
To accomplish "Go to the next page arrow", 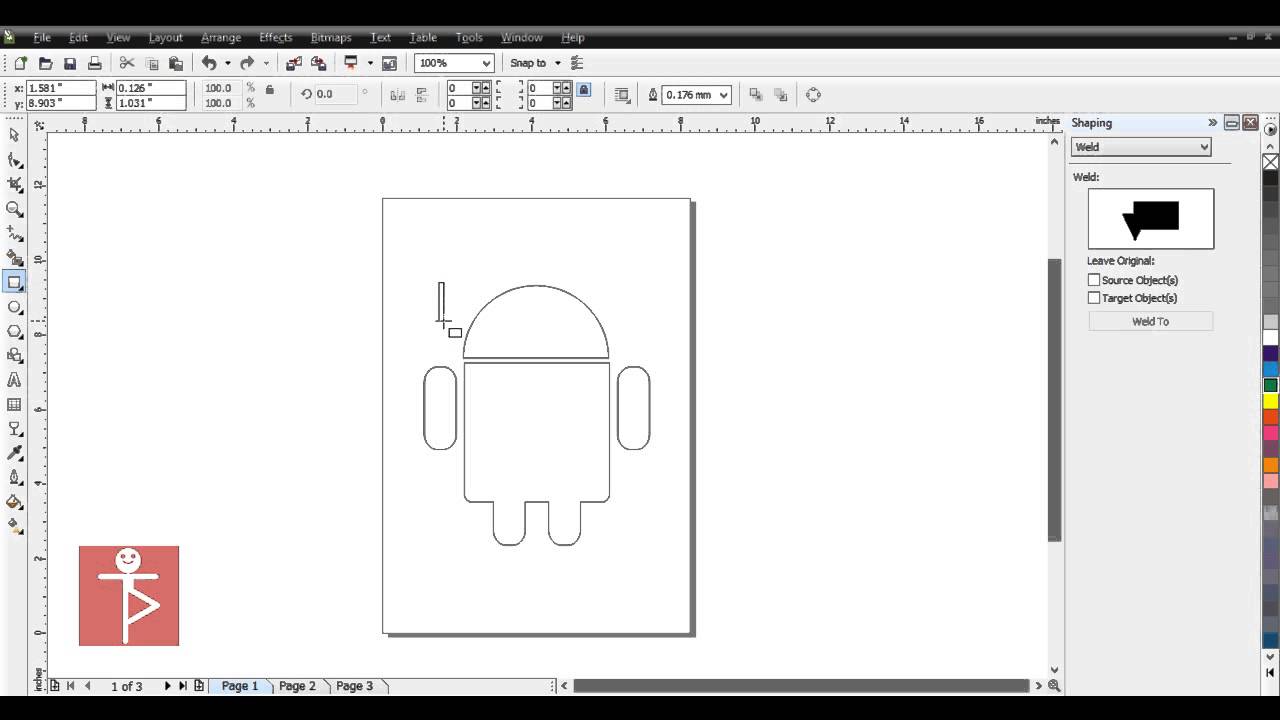I will [167, 686].
